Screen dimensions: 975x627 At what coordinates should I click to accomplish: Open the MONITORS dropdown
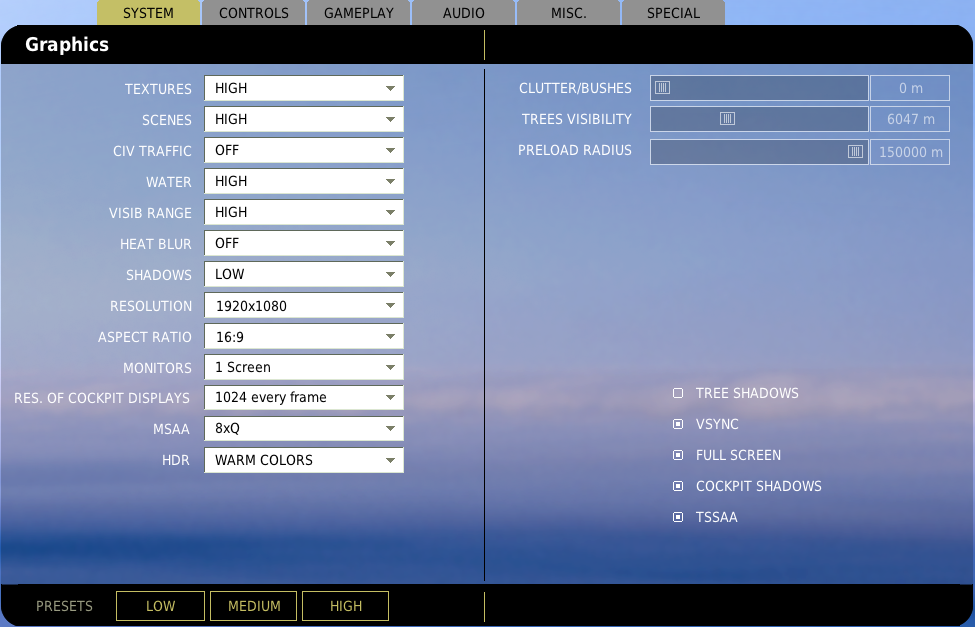304,367
